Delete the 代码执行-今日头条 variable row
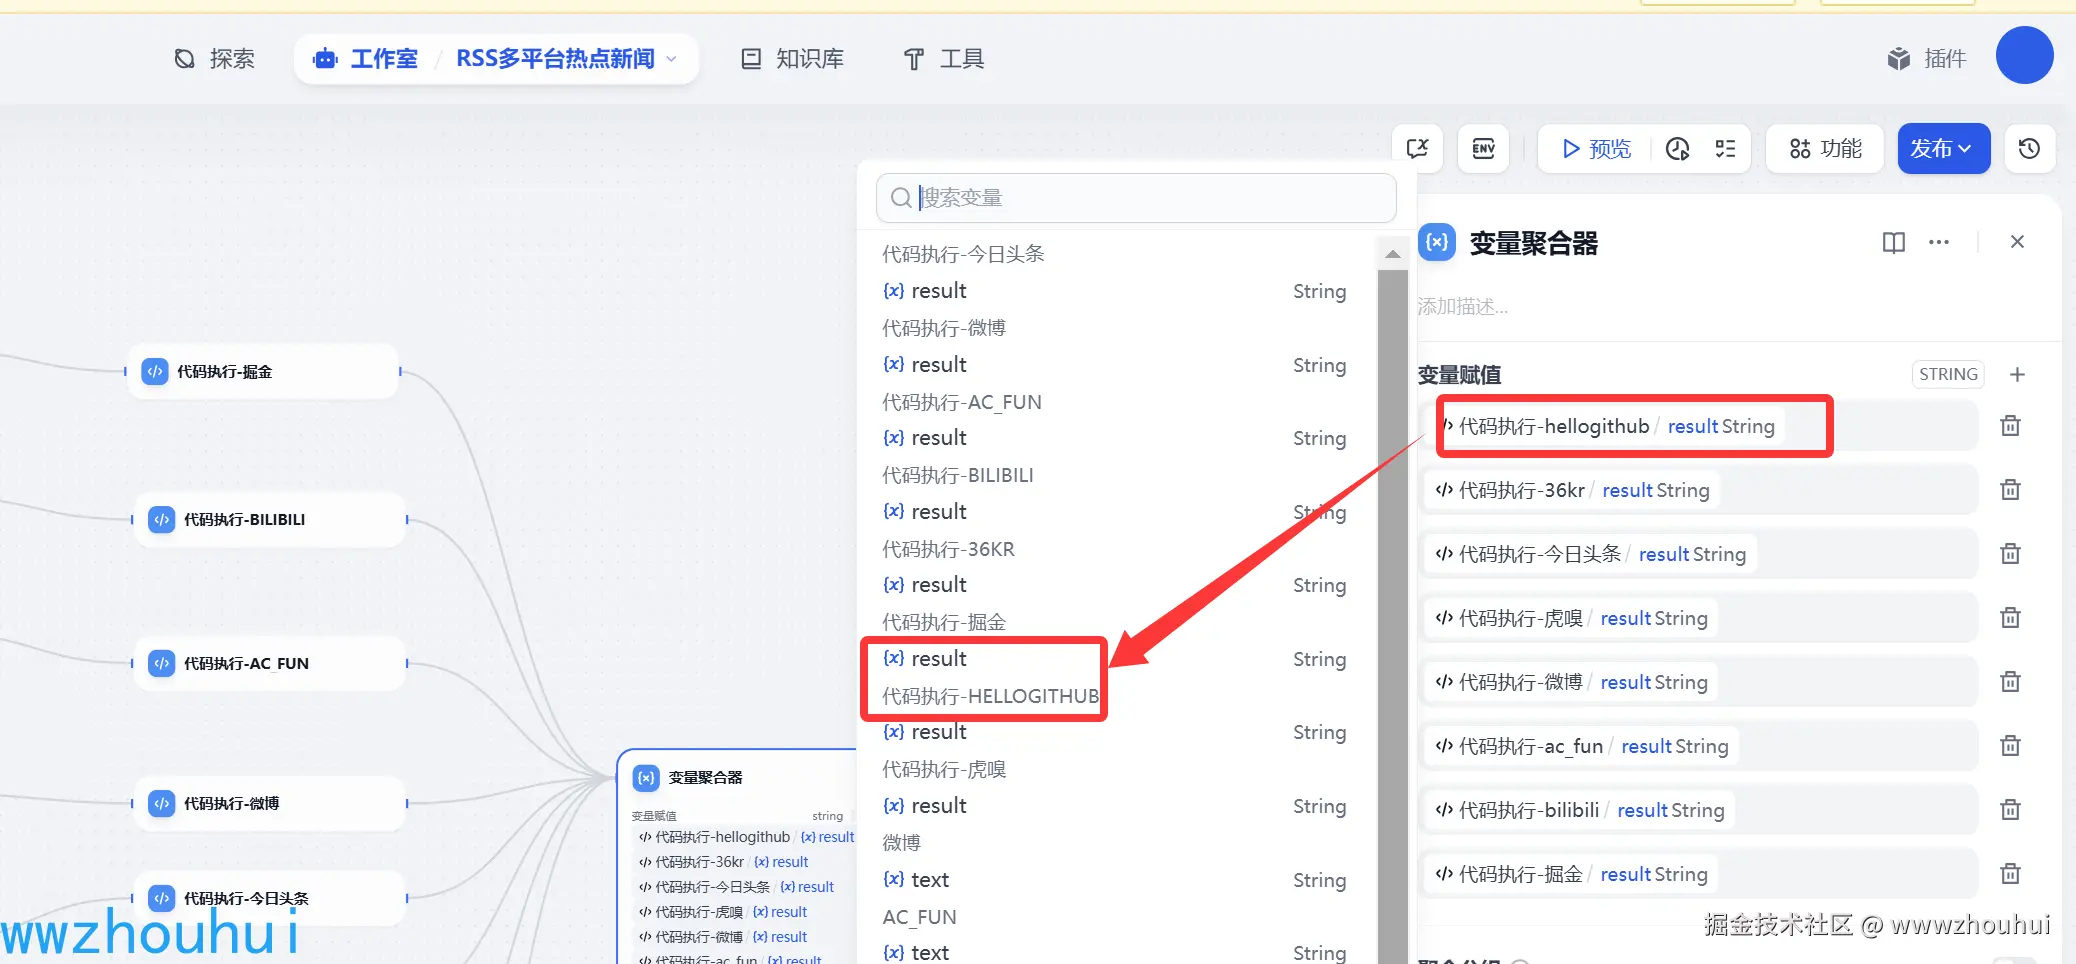Viewport: 2076px width, 964px height. (x=2010, y=554)
